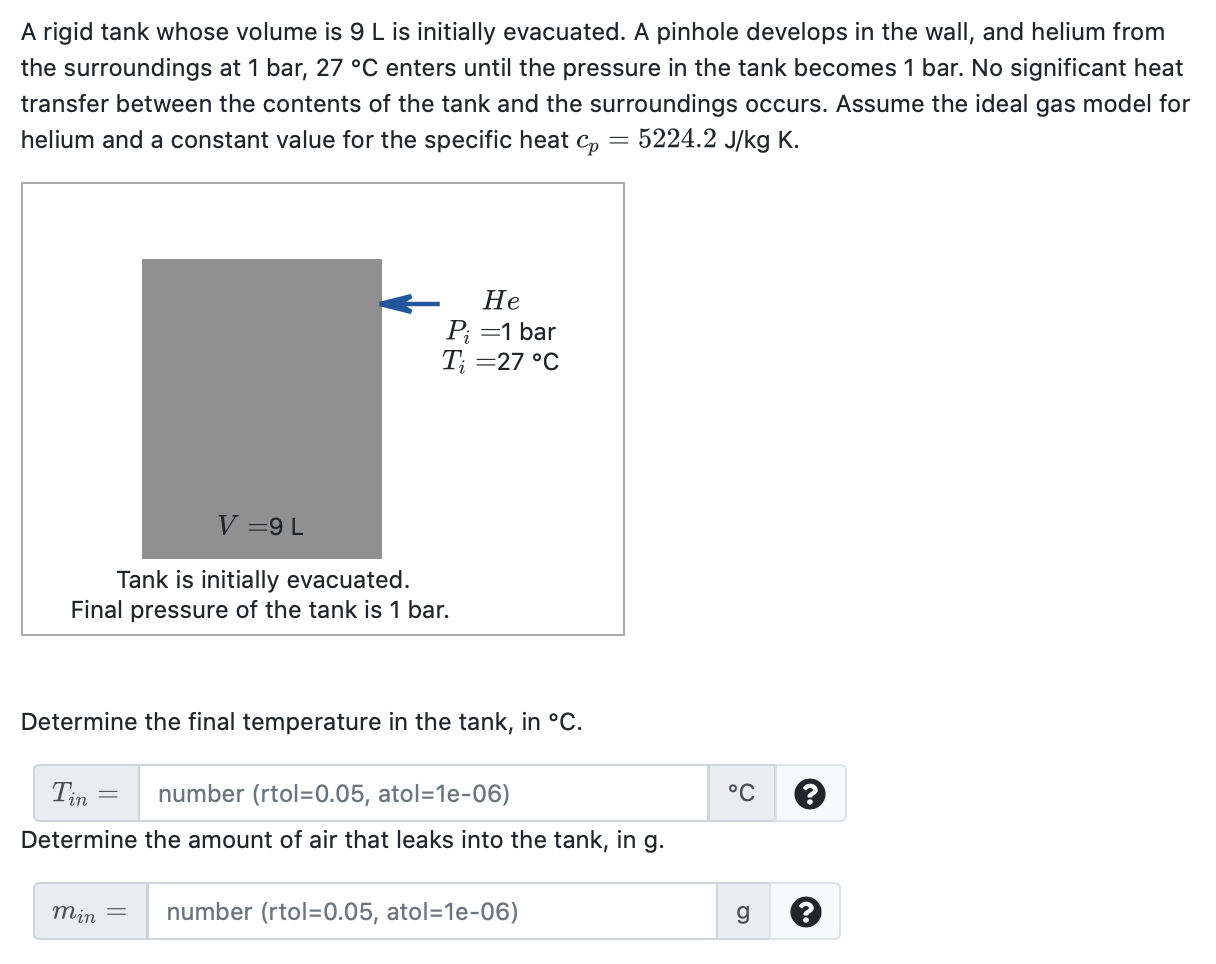Select the Tin equation label
Screen dimensions: 1216x964
click(85, 792)
